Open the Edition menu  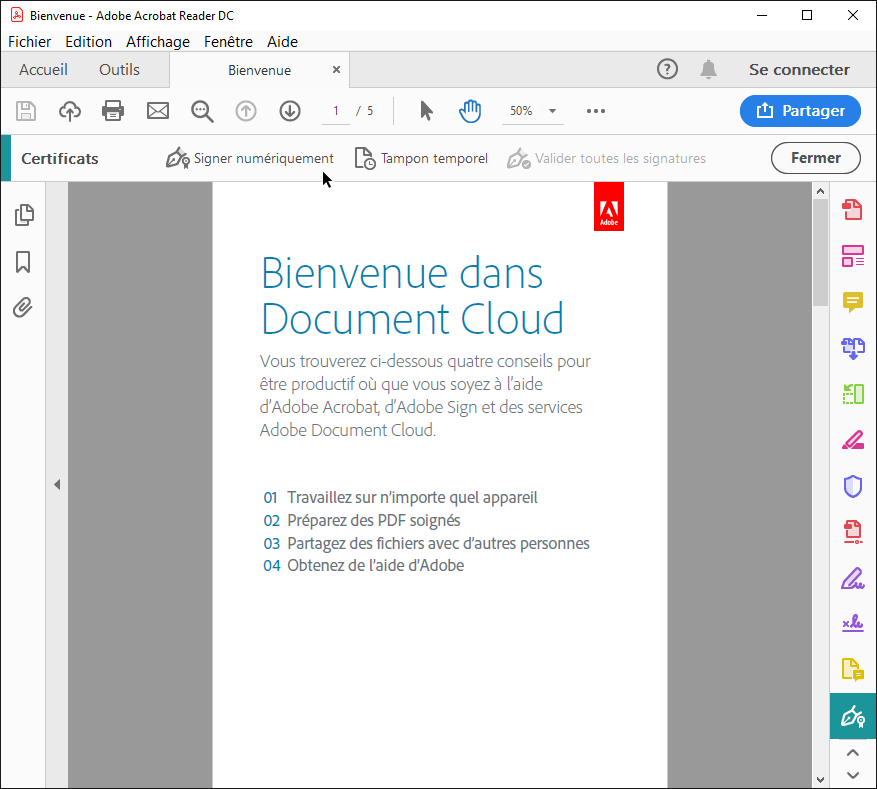pyautogui.click(x=88, y=42)
